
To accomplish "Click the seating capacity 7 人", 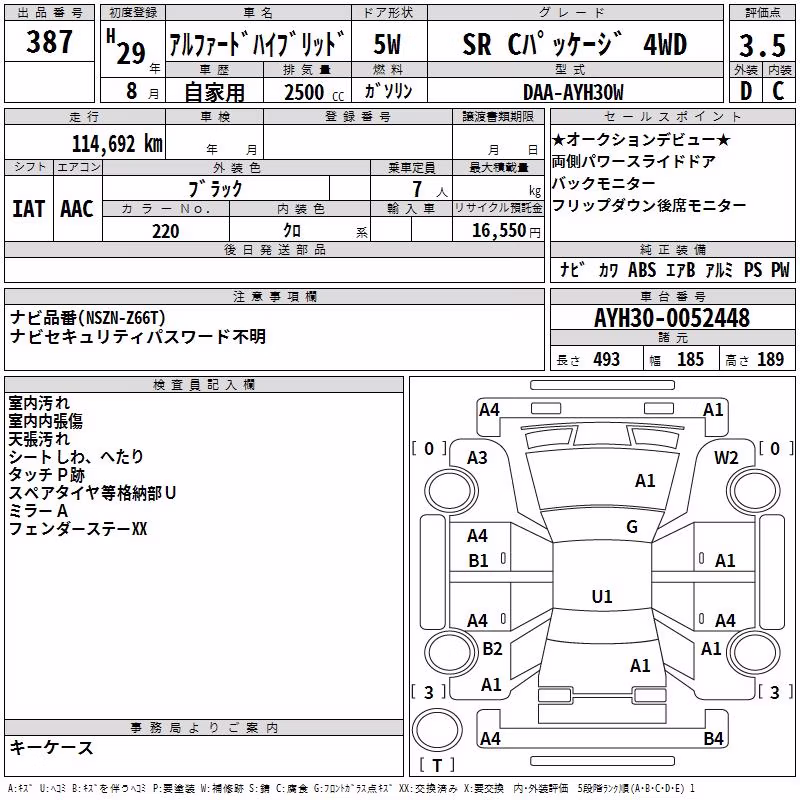I will [430, 189].
